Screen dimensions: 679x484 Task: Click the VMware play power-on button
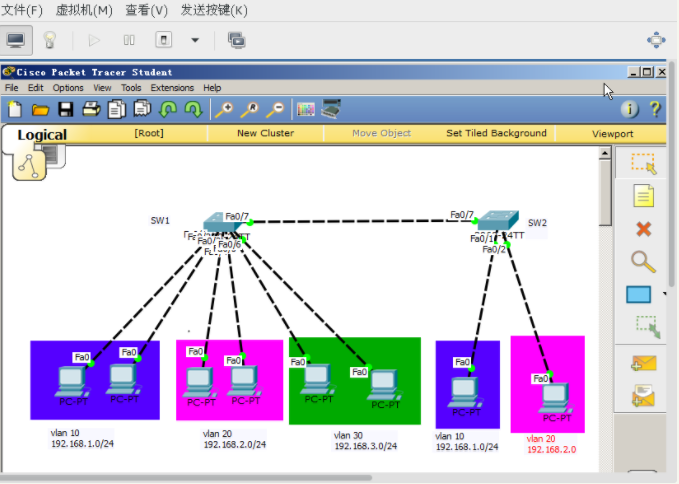pyautogui.click(x=94, y=40)
